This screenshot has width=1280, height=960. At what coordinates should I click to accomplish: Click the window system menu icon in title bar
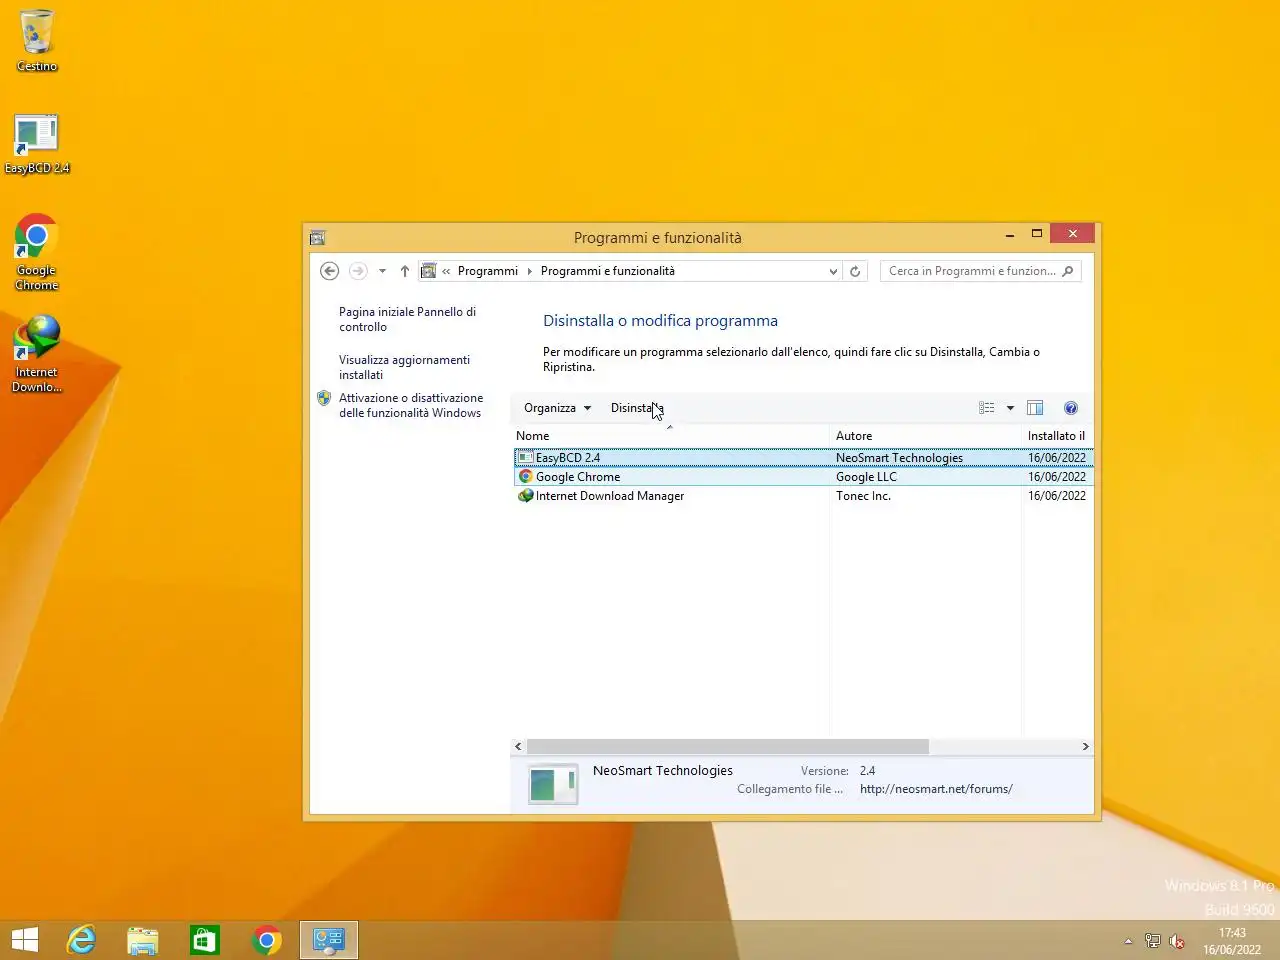tap(318, 238)
